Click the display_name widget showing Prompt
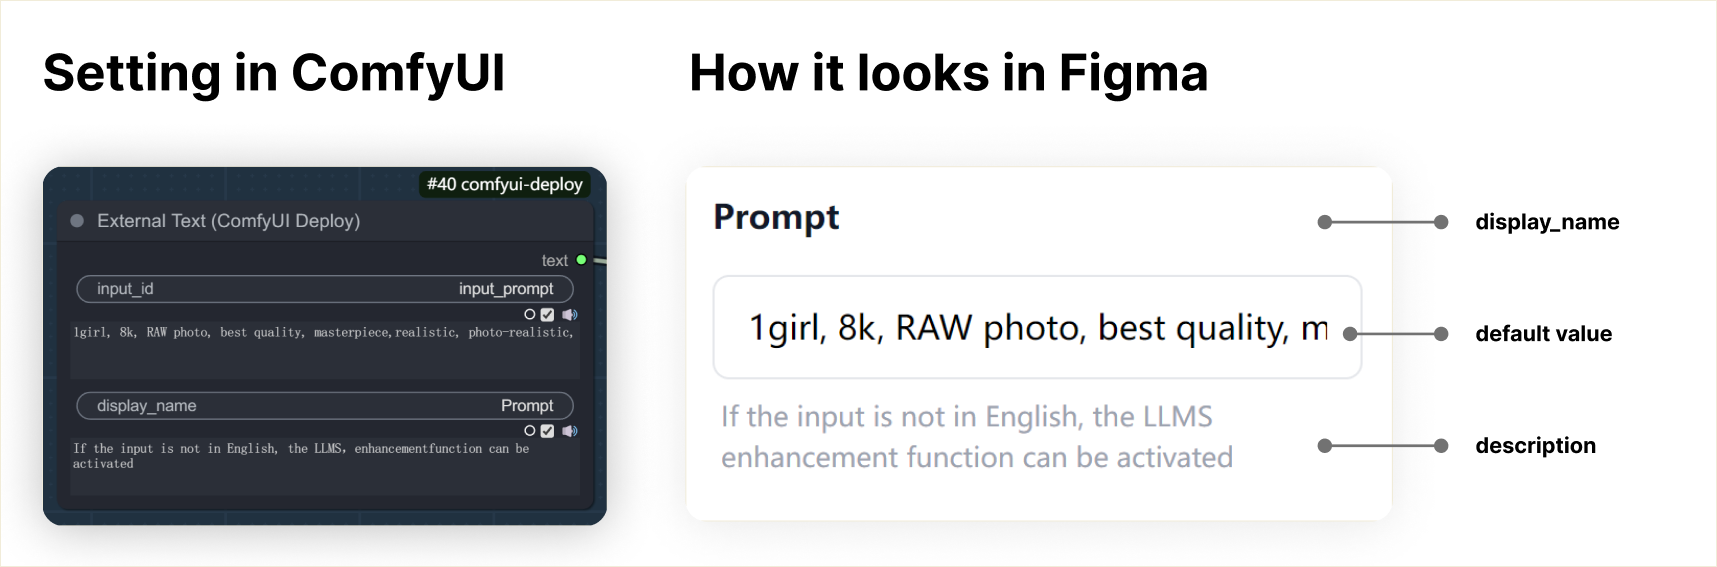The height and width of the screenshot is (567, 1717). click(x=325, y=405)
